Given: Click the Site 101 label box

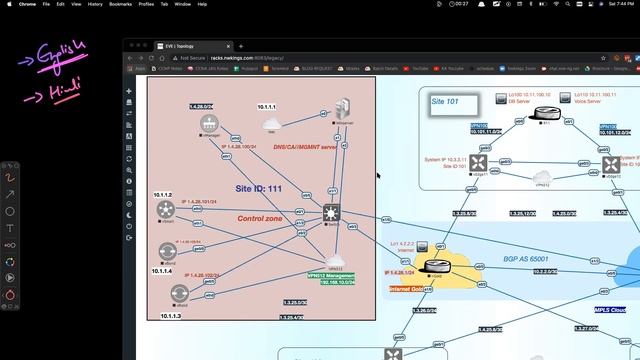Looking at the screenshot, I should (x=453, y=105).
